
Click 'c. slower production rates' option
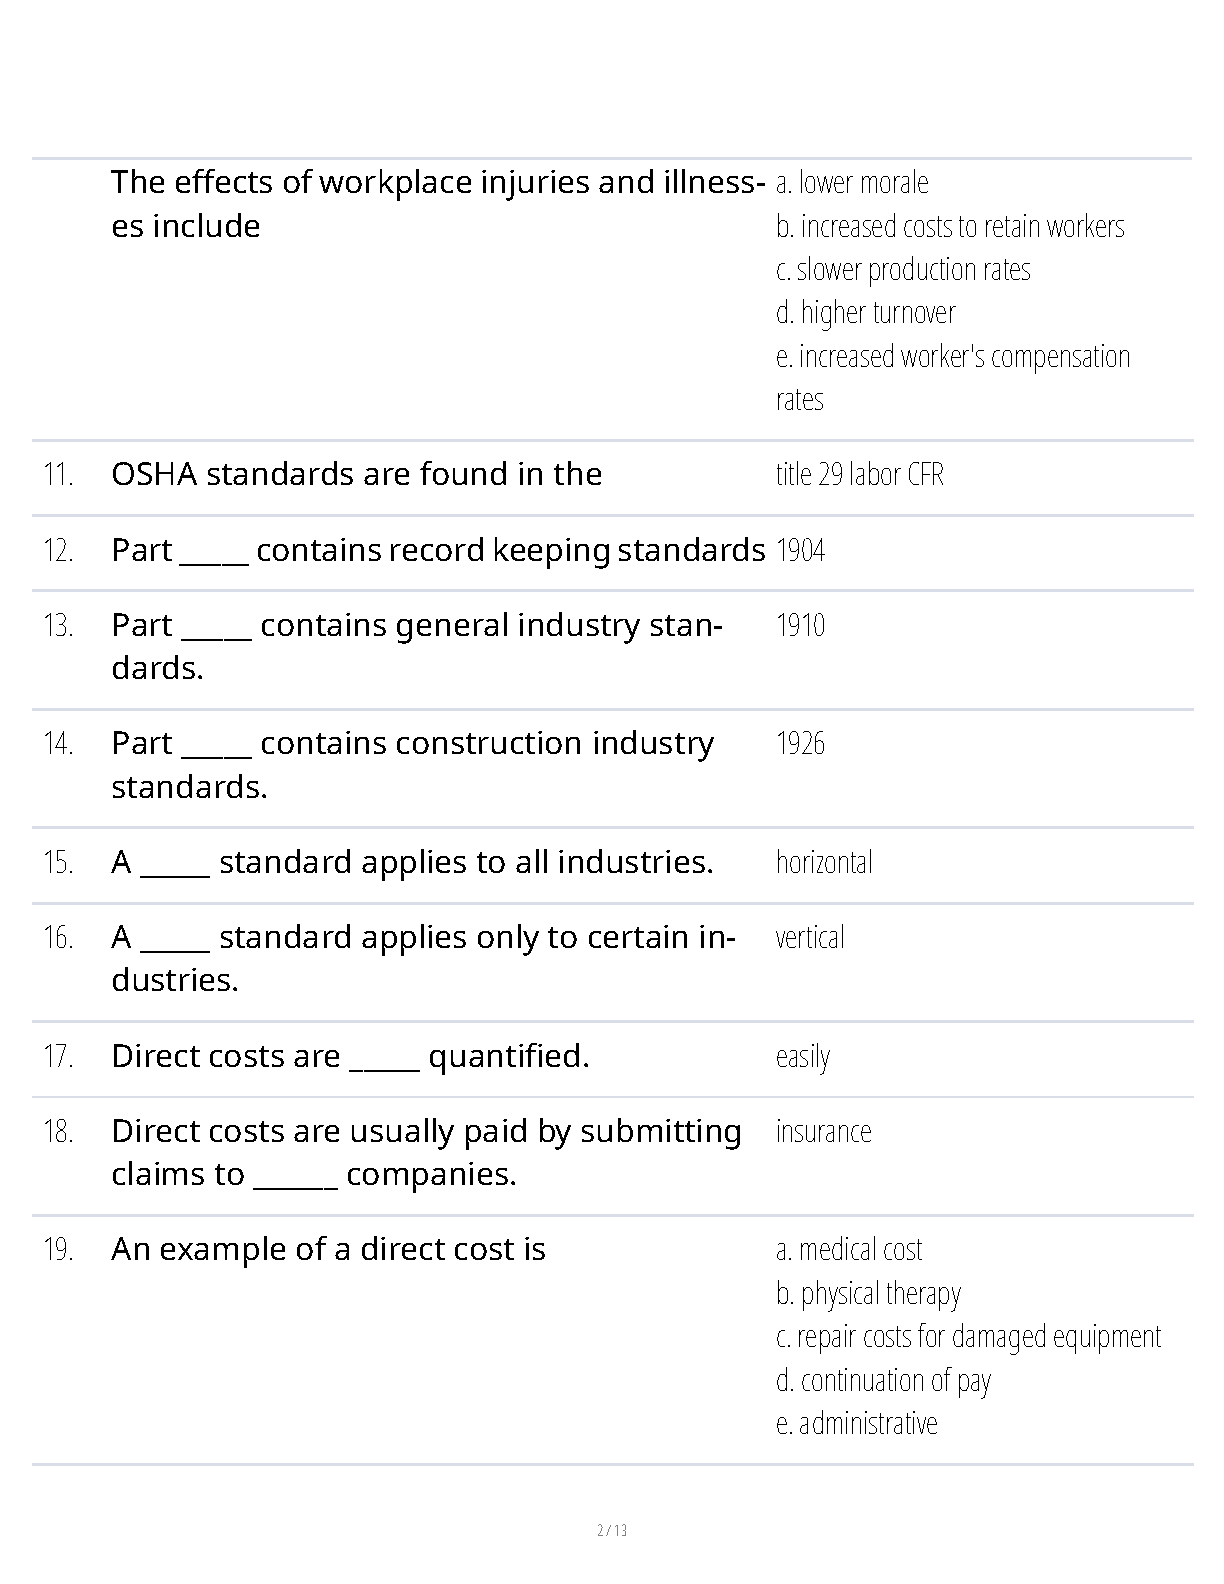click(903, 270)
